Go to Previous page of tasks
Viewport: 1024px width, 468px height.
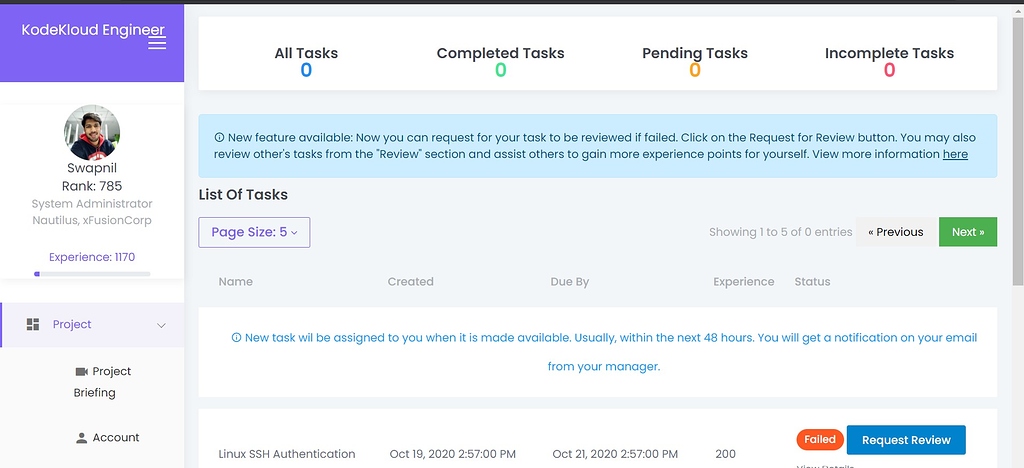pos(896,232)
